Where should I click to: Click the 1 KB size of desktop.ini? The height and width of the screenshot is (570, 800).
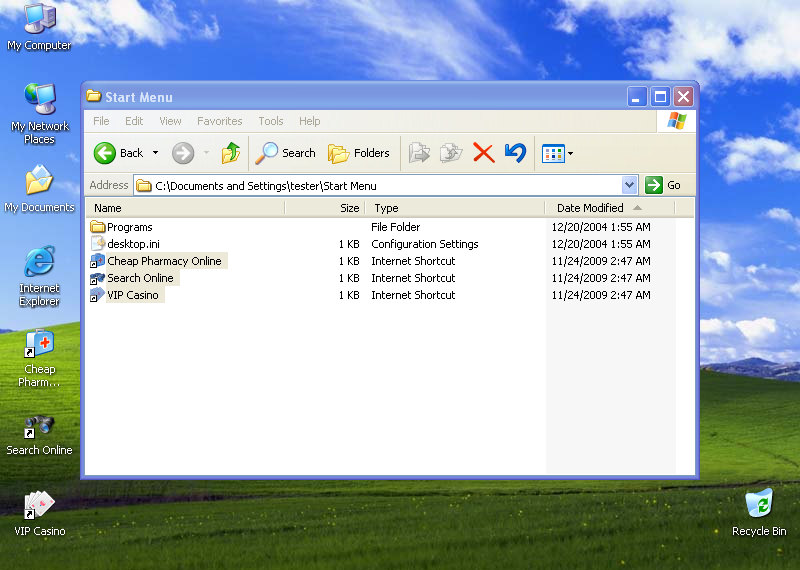coord(349,244)
